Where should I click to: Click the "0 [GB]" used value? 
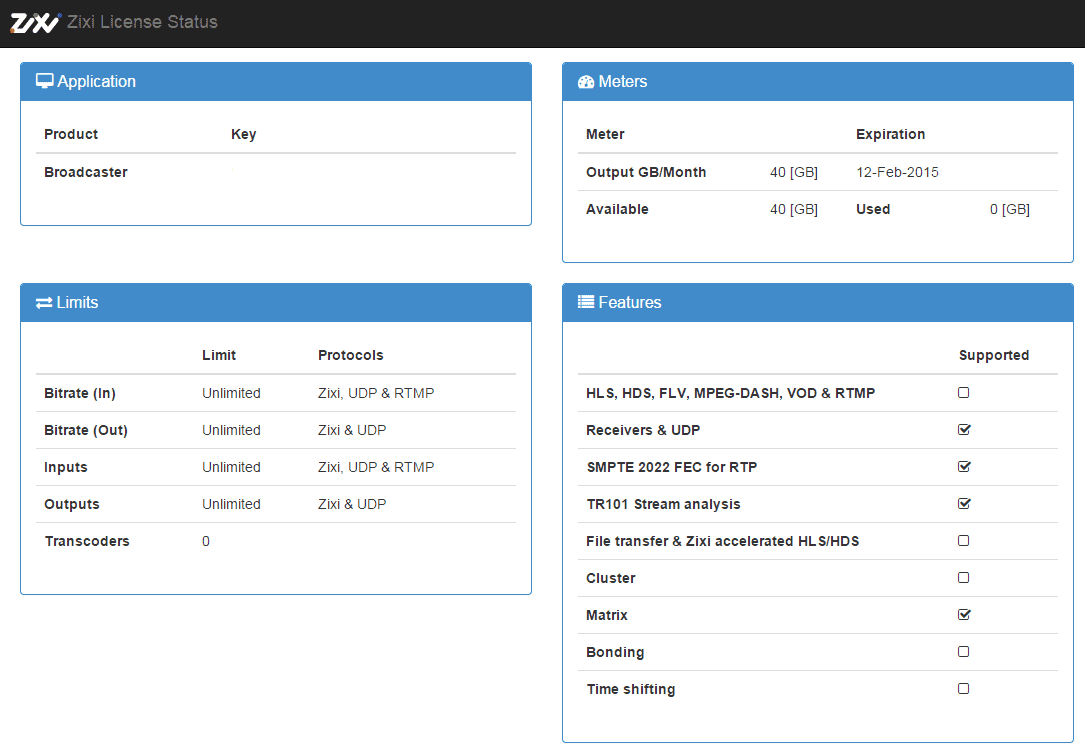point(1010,210)
